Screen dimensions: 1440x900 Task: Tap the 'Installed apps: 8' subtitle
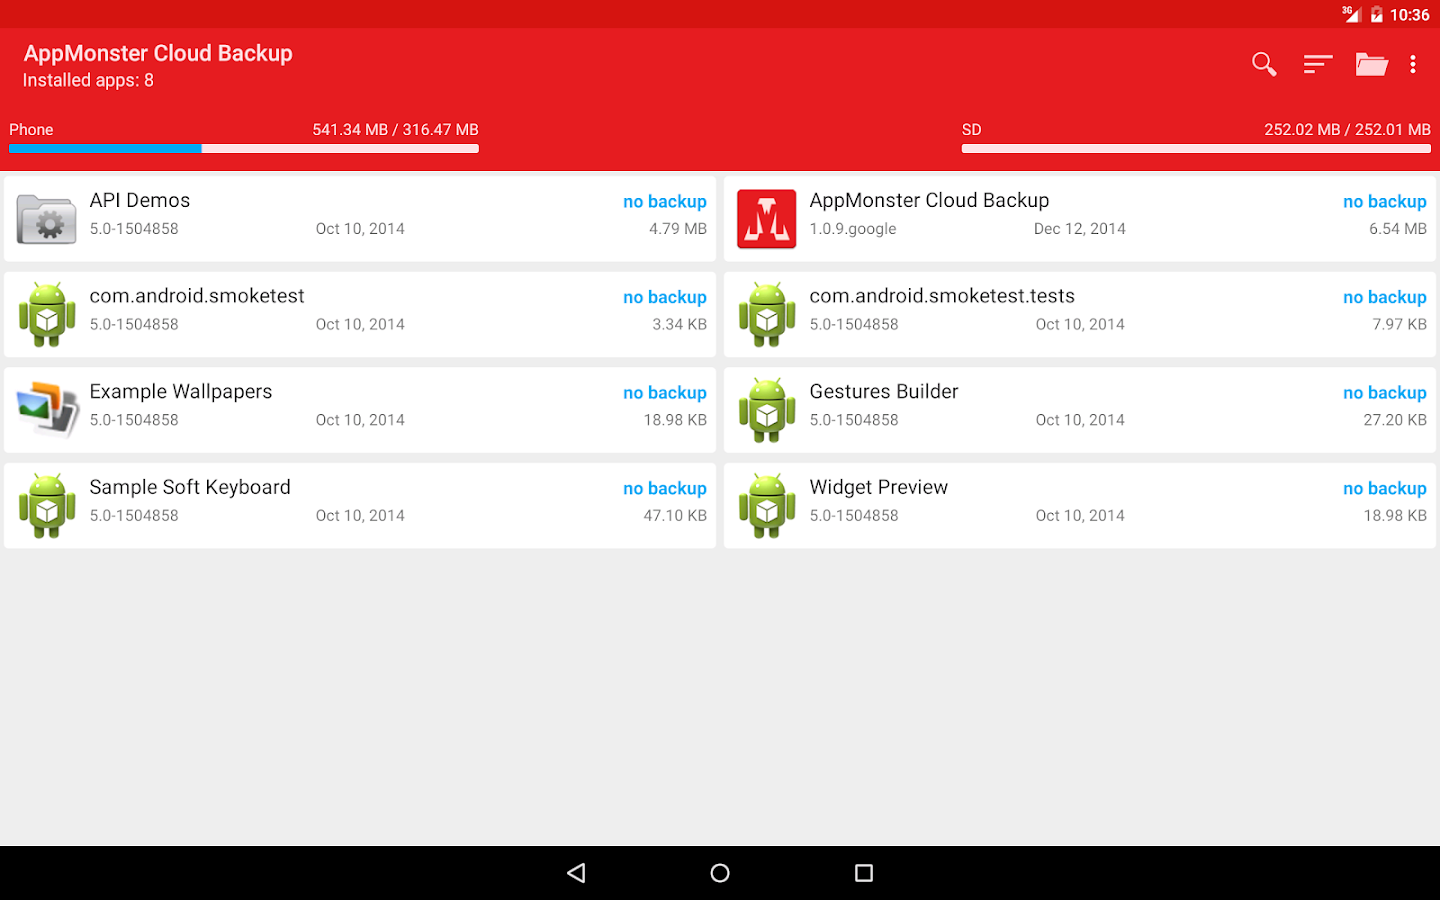click(88, 81)
